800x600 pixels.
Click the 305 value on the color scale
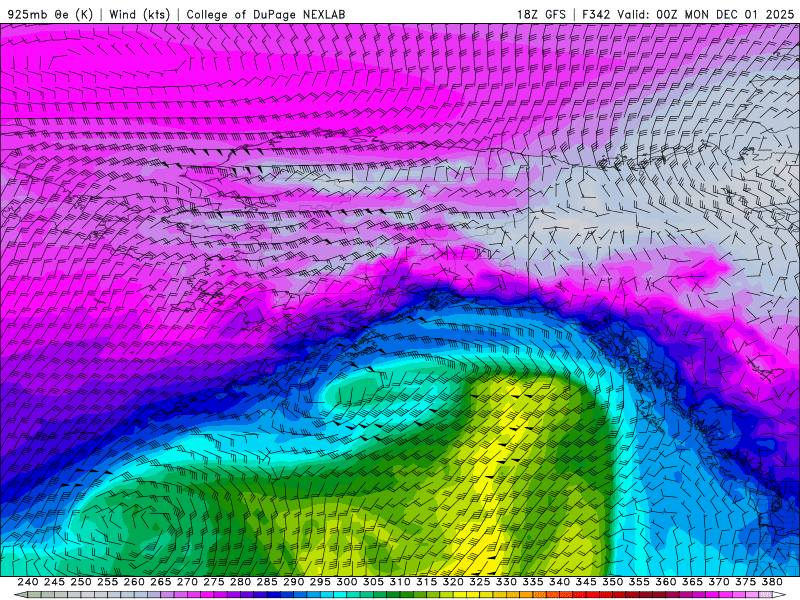coord(373,582)
